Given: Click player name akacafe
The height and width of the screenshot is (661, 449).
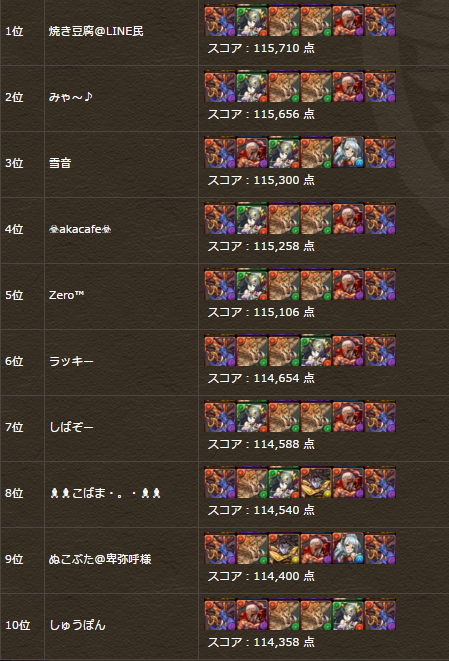Looking at the screenshot, I should point(80,229).
